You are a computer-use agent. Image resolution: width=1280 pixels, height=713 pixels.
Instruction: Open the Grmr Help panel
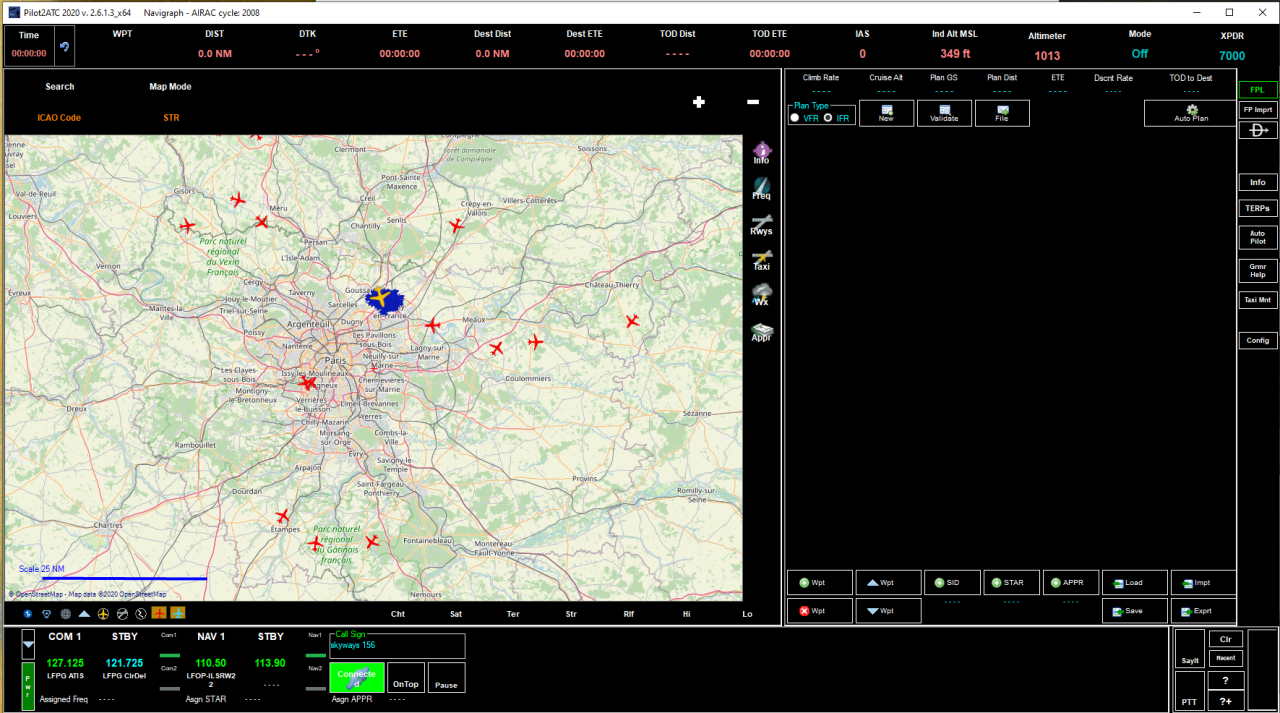(x=1258, y=270)
